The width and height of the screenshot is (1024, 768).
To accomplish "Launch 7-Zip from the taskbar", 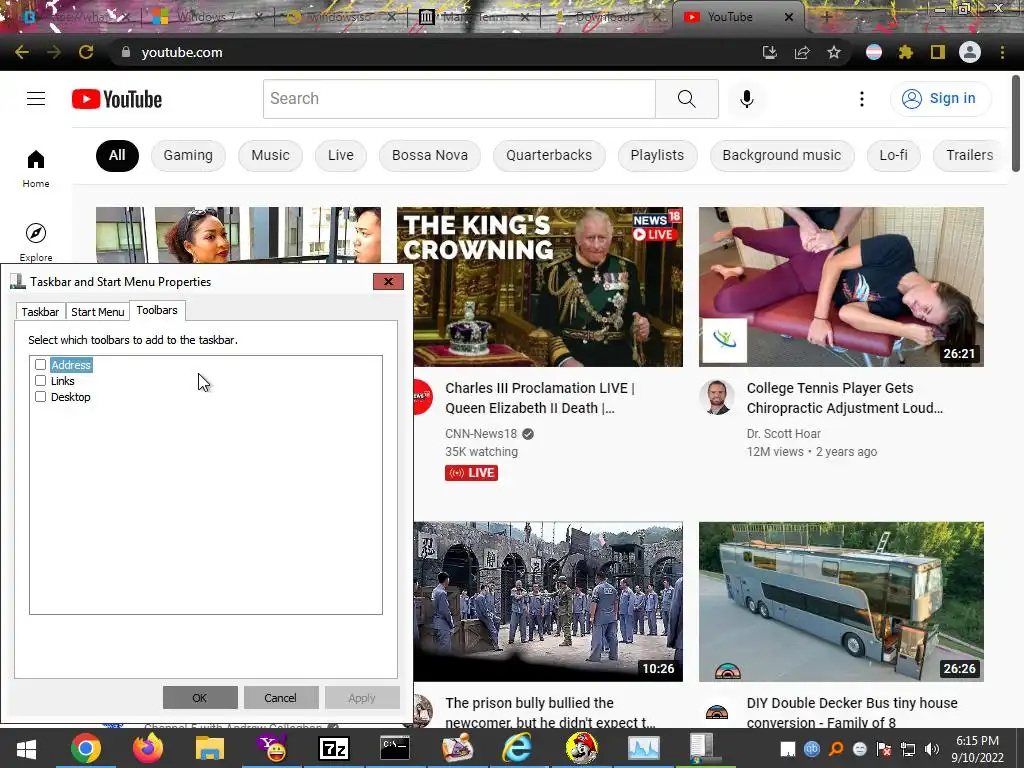I will click(334, 748).
